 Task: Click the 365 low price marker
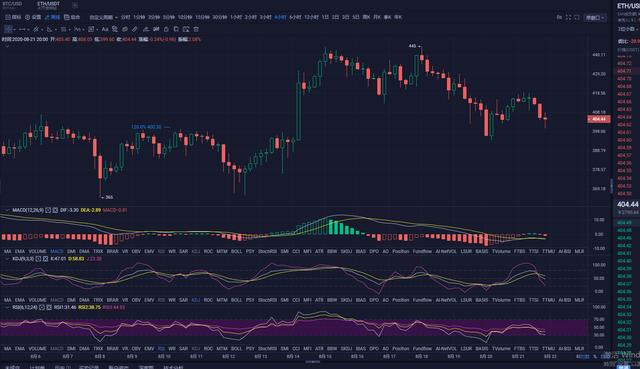pyautogui.click(x=109, y=197)
